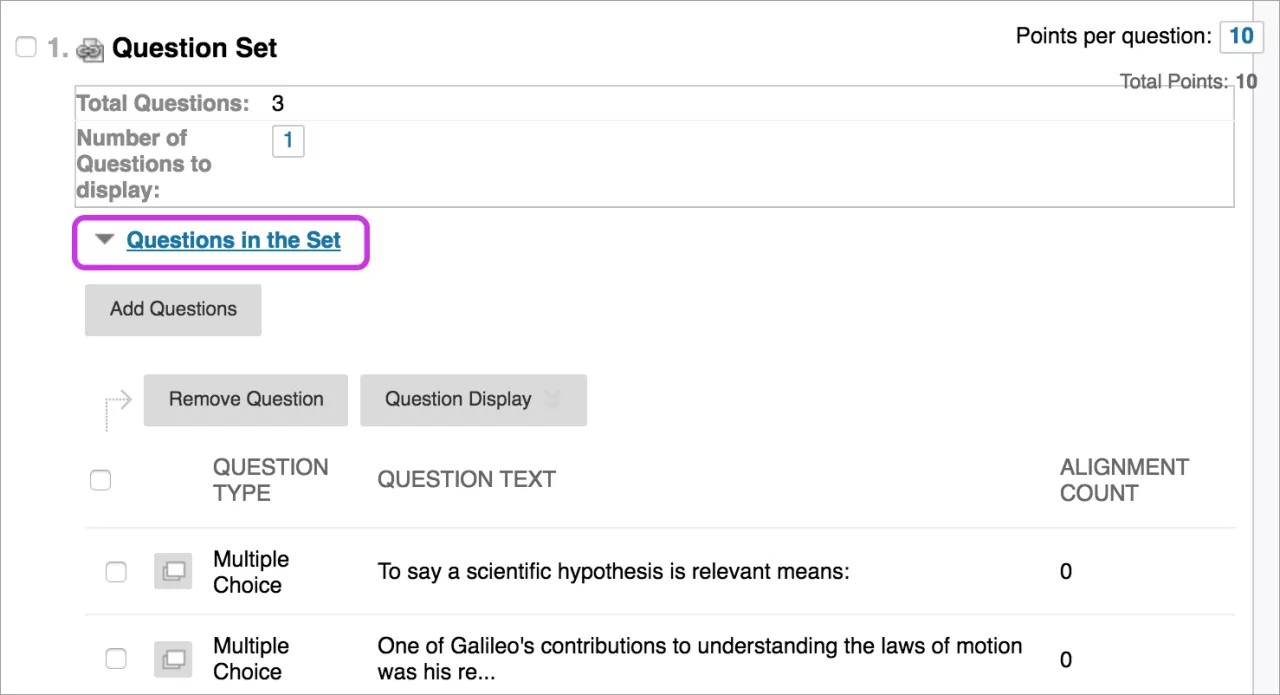Click the Question Set icon beside the title
The height and width of the screenshot is (695, 1280).
(x=91, y=47)
